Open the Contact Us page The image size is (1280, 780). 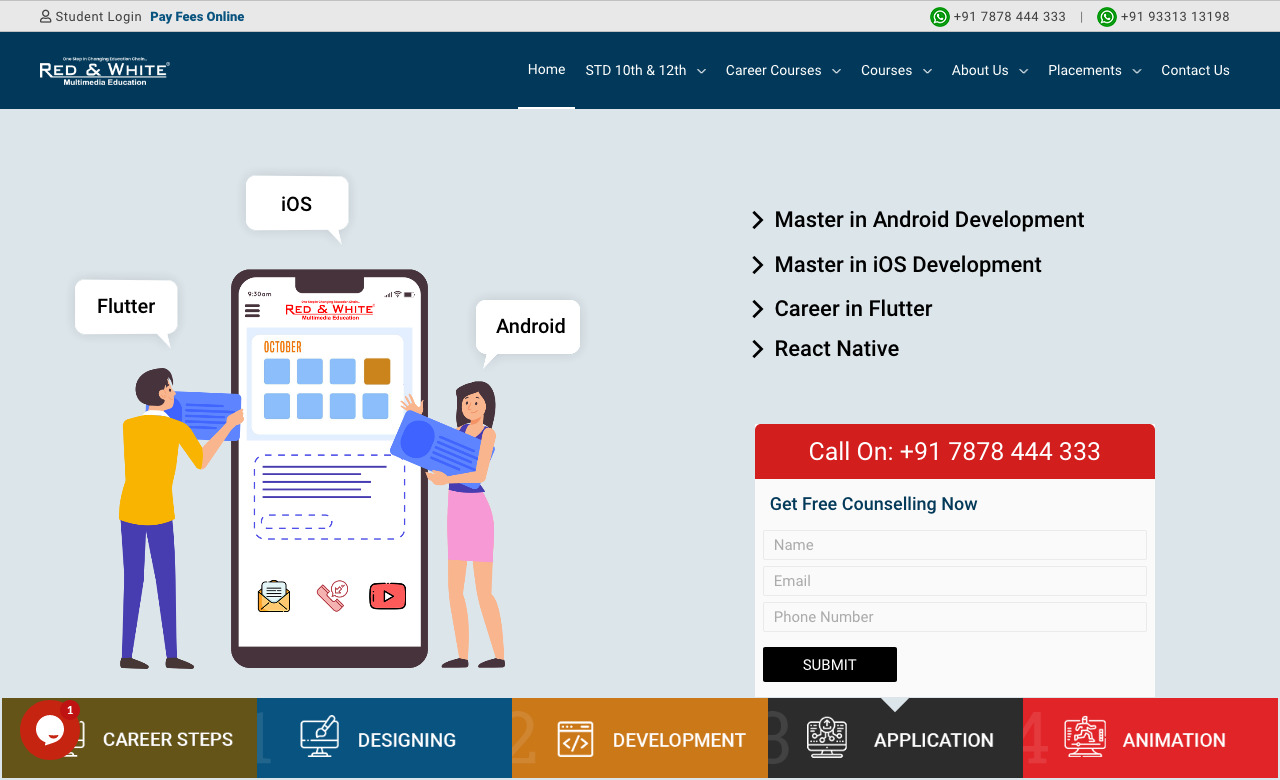[1195, 70]
